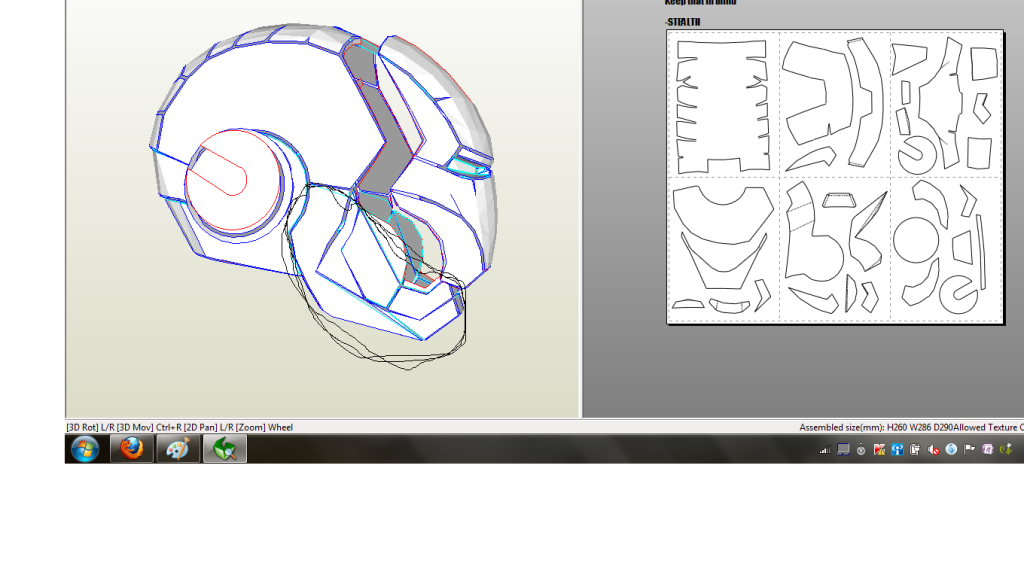Select the circle piece on the pattern sheet
1024x578 pixels.
916,240
